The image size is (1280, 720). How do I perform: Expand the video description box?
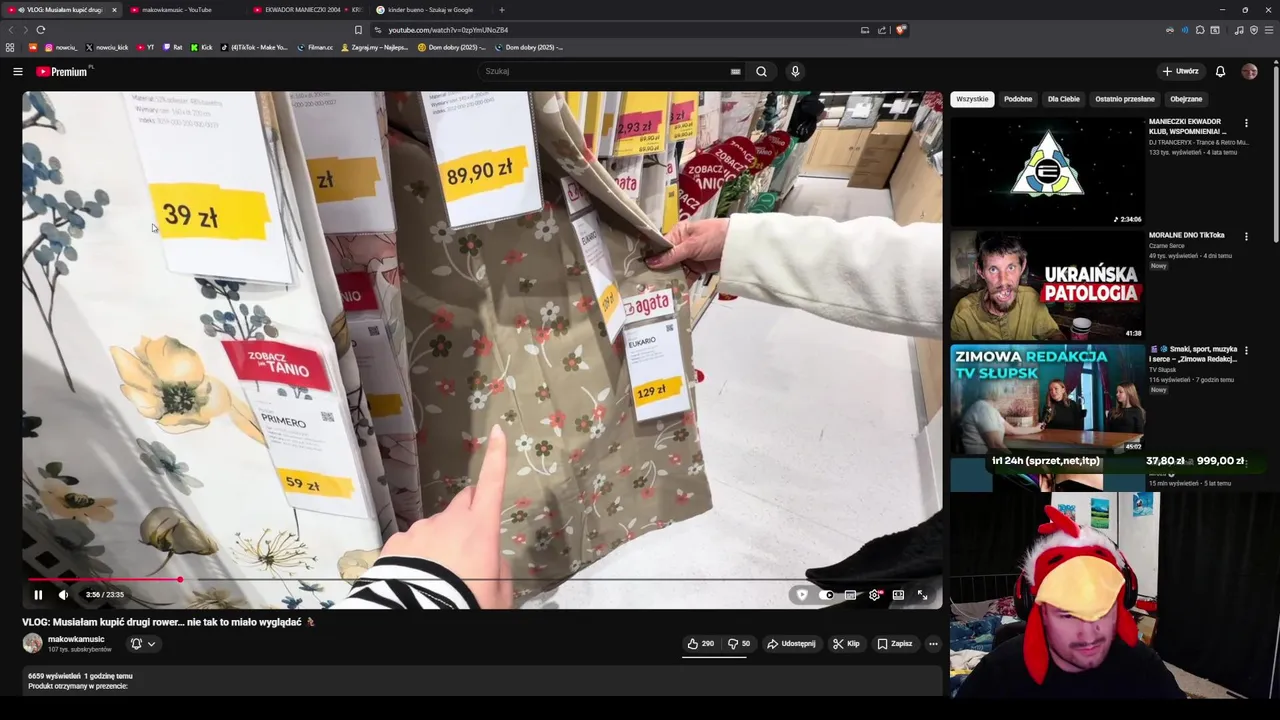[x=482, y=681]
